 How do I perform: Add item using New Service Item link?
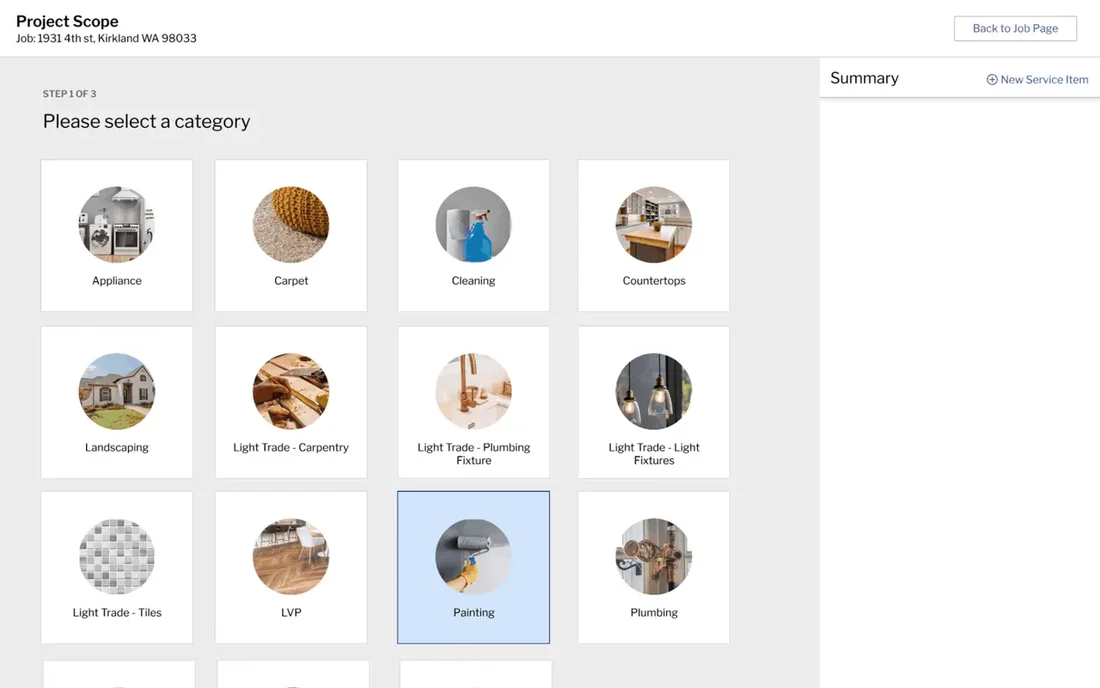click(x=1038, y=80)
